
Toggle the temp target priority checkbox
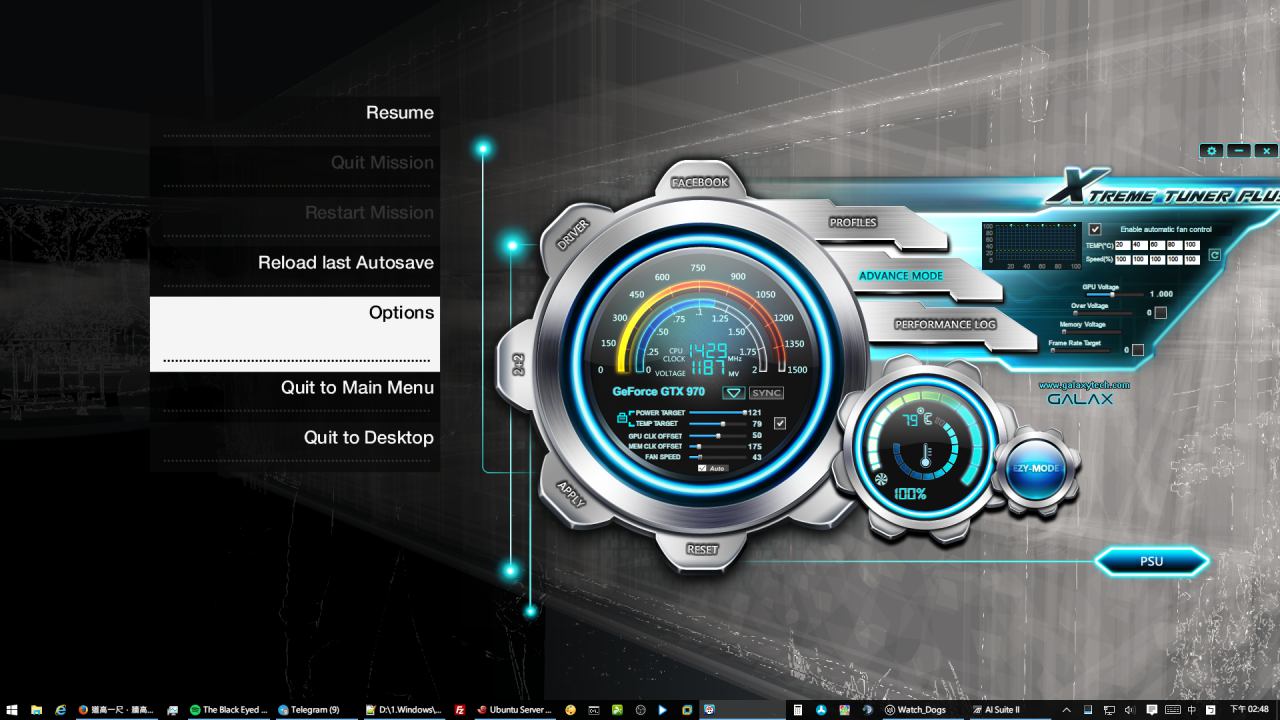pos(780,423)
